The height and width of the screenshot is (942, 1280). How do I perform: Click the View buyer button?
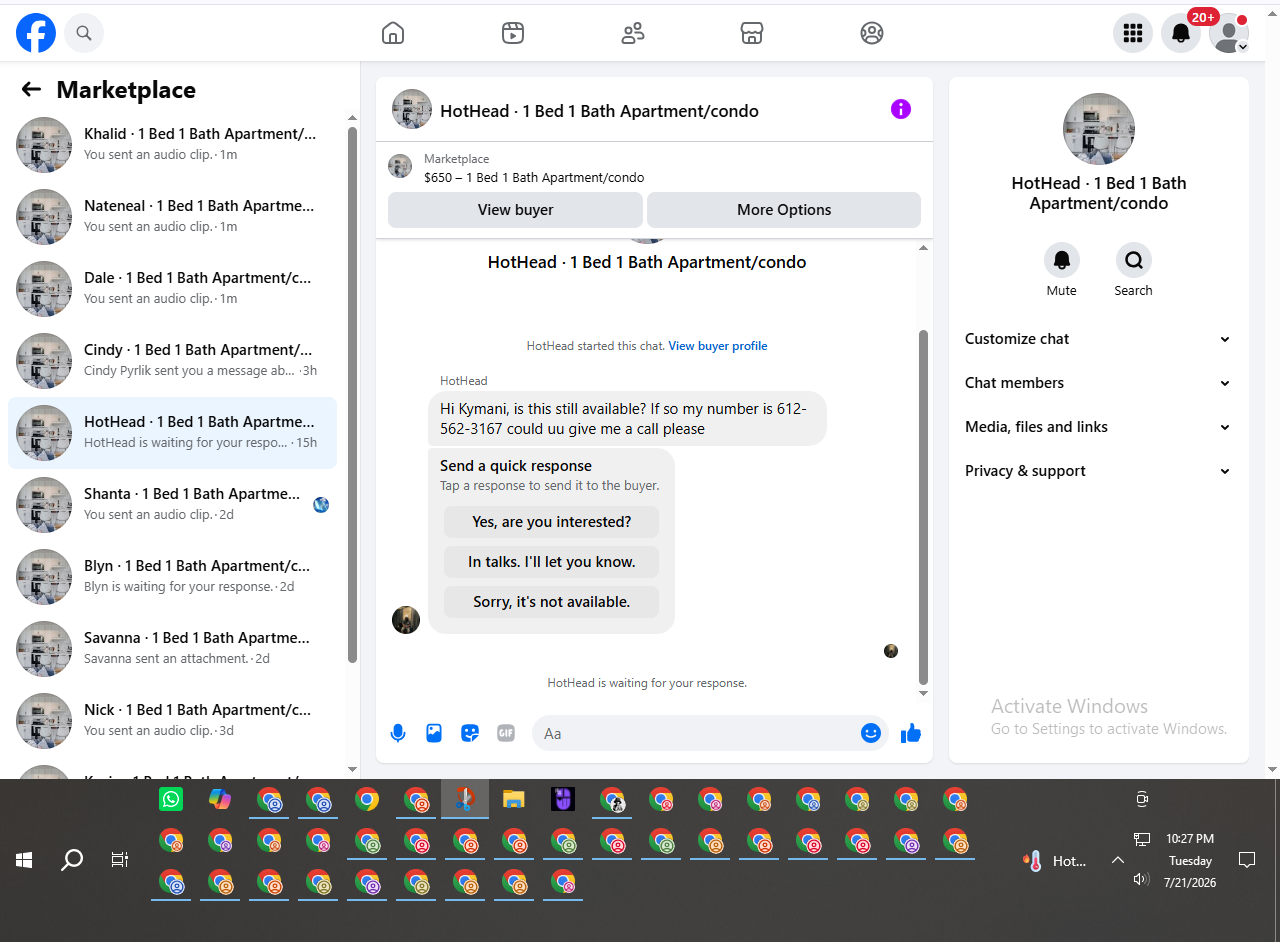point(515,210)
